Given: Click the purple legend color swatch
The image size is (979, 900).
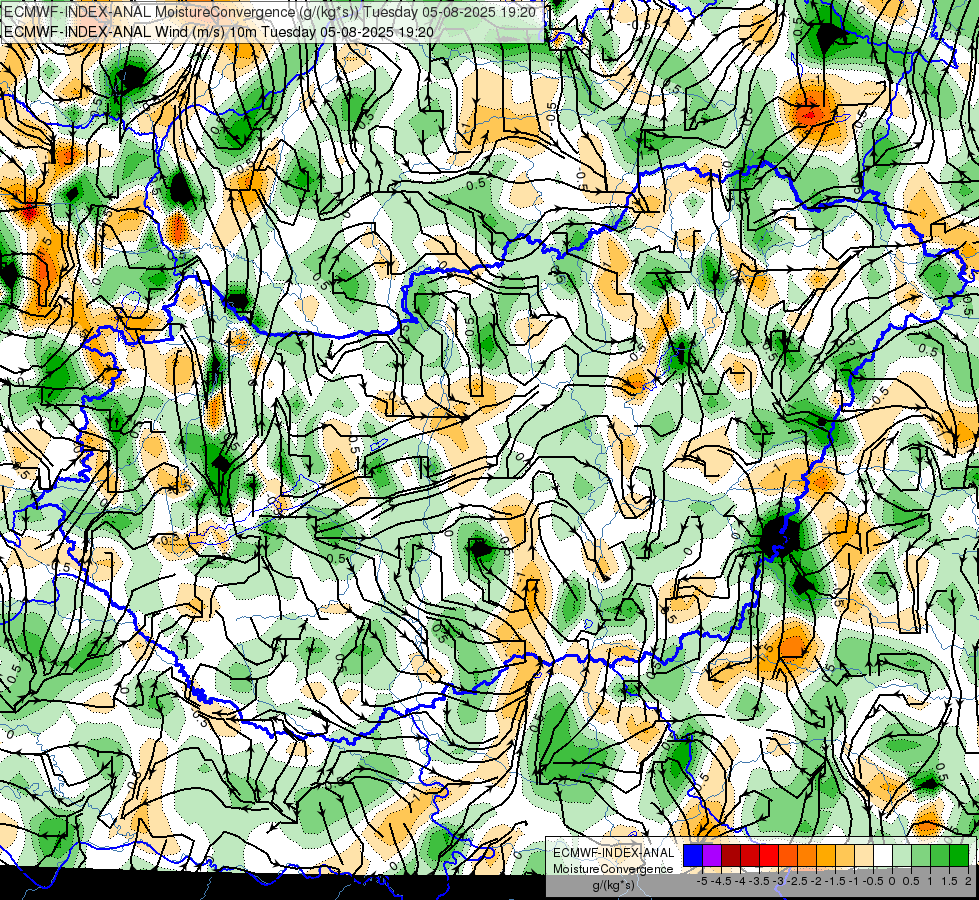Looking at the screenshot, I should tap(712, 855).
